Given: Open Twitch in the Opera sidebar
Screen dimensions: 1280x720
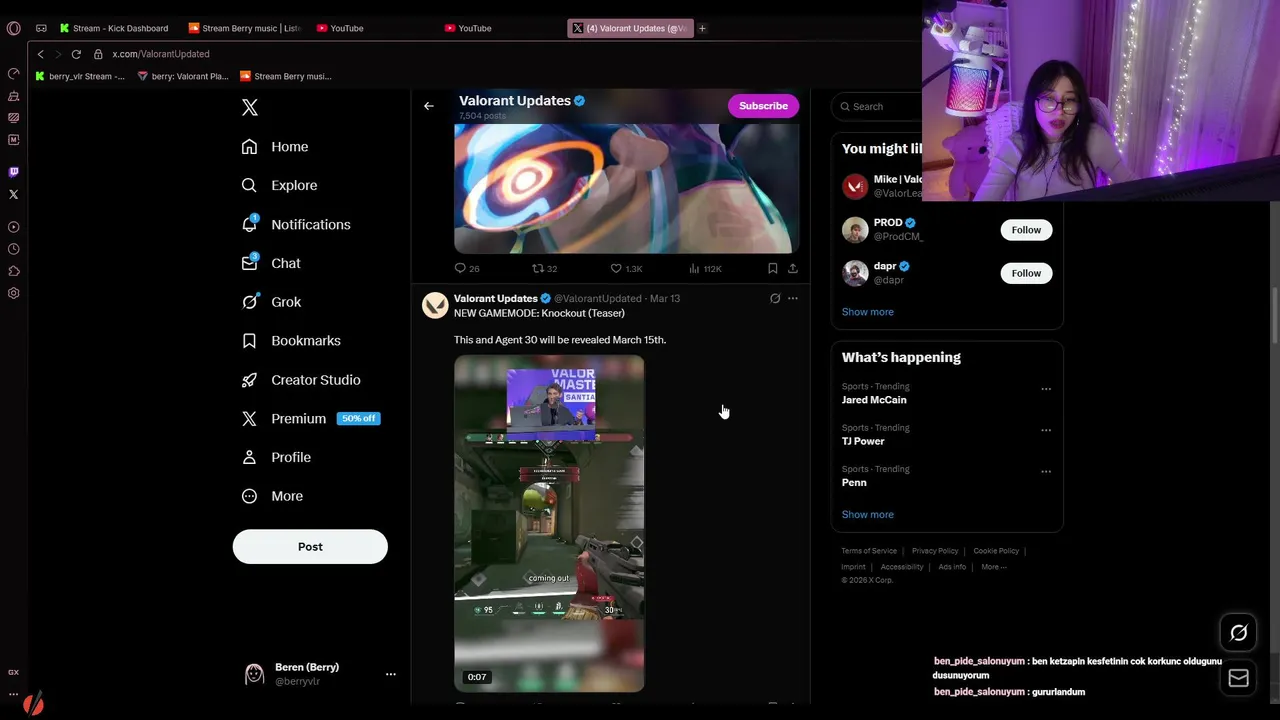Looking at the screenshot, I should tap(13, 172).
